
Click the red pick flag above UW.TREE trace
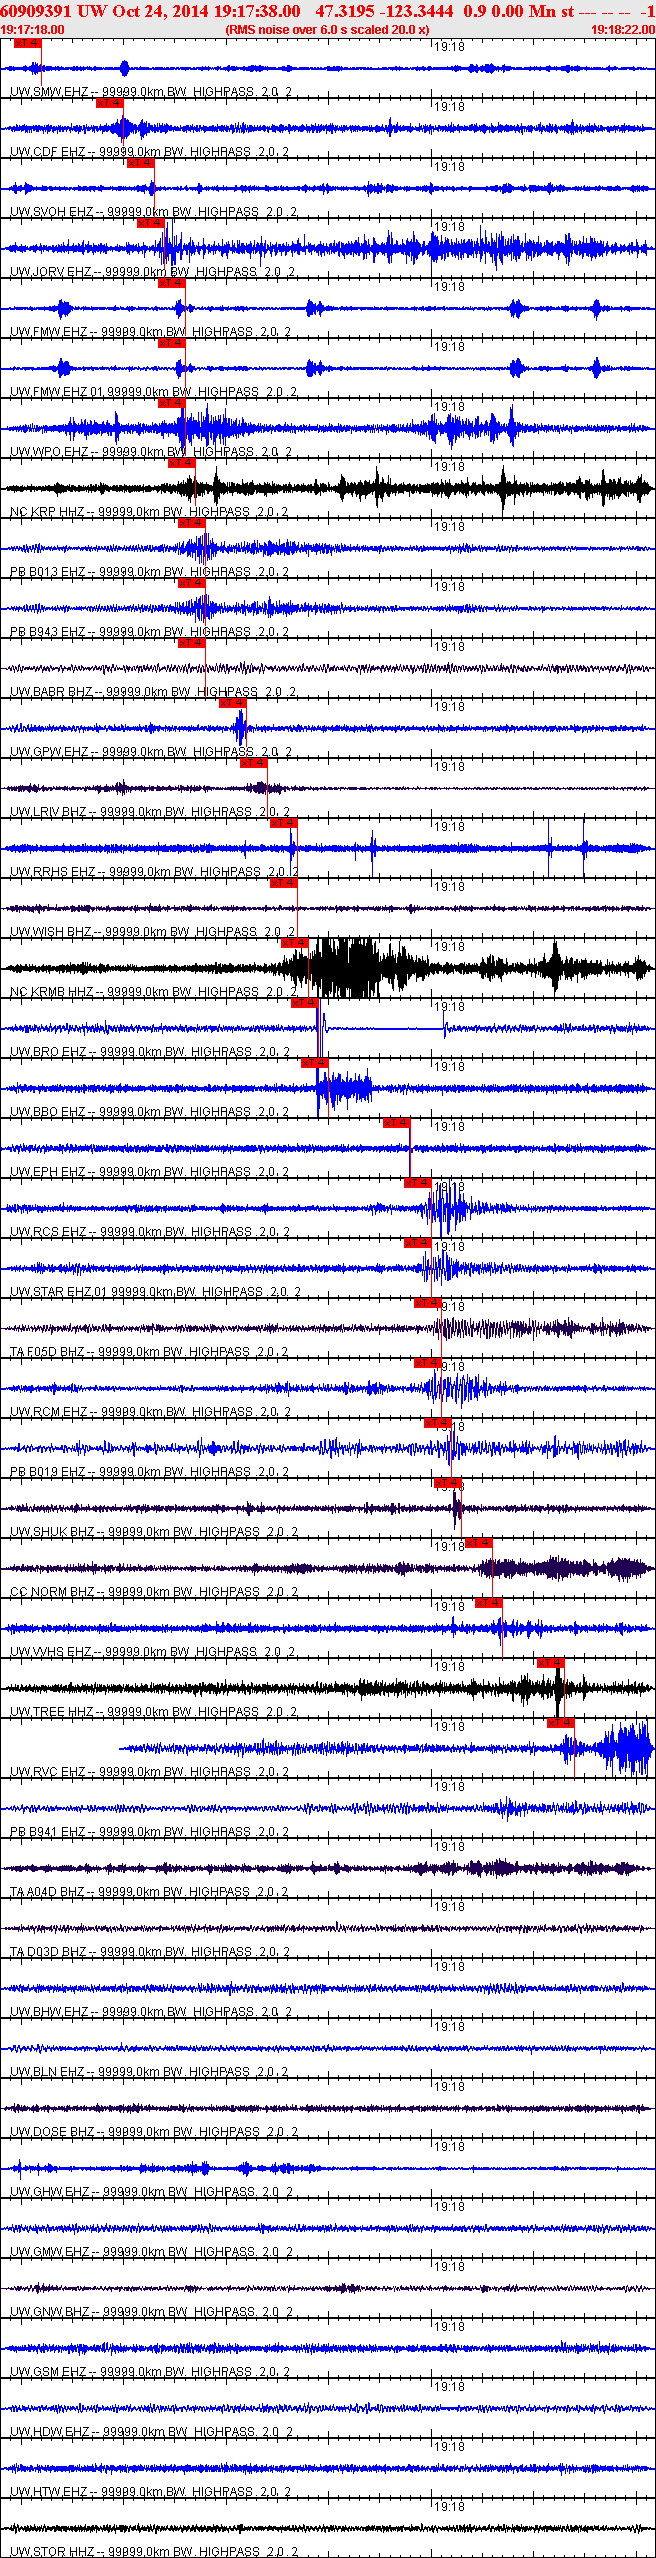click(x=551, y=1663)
